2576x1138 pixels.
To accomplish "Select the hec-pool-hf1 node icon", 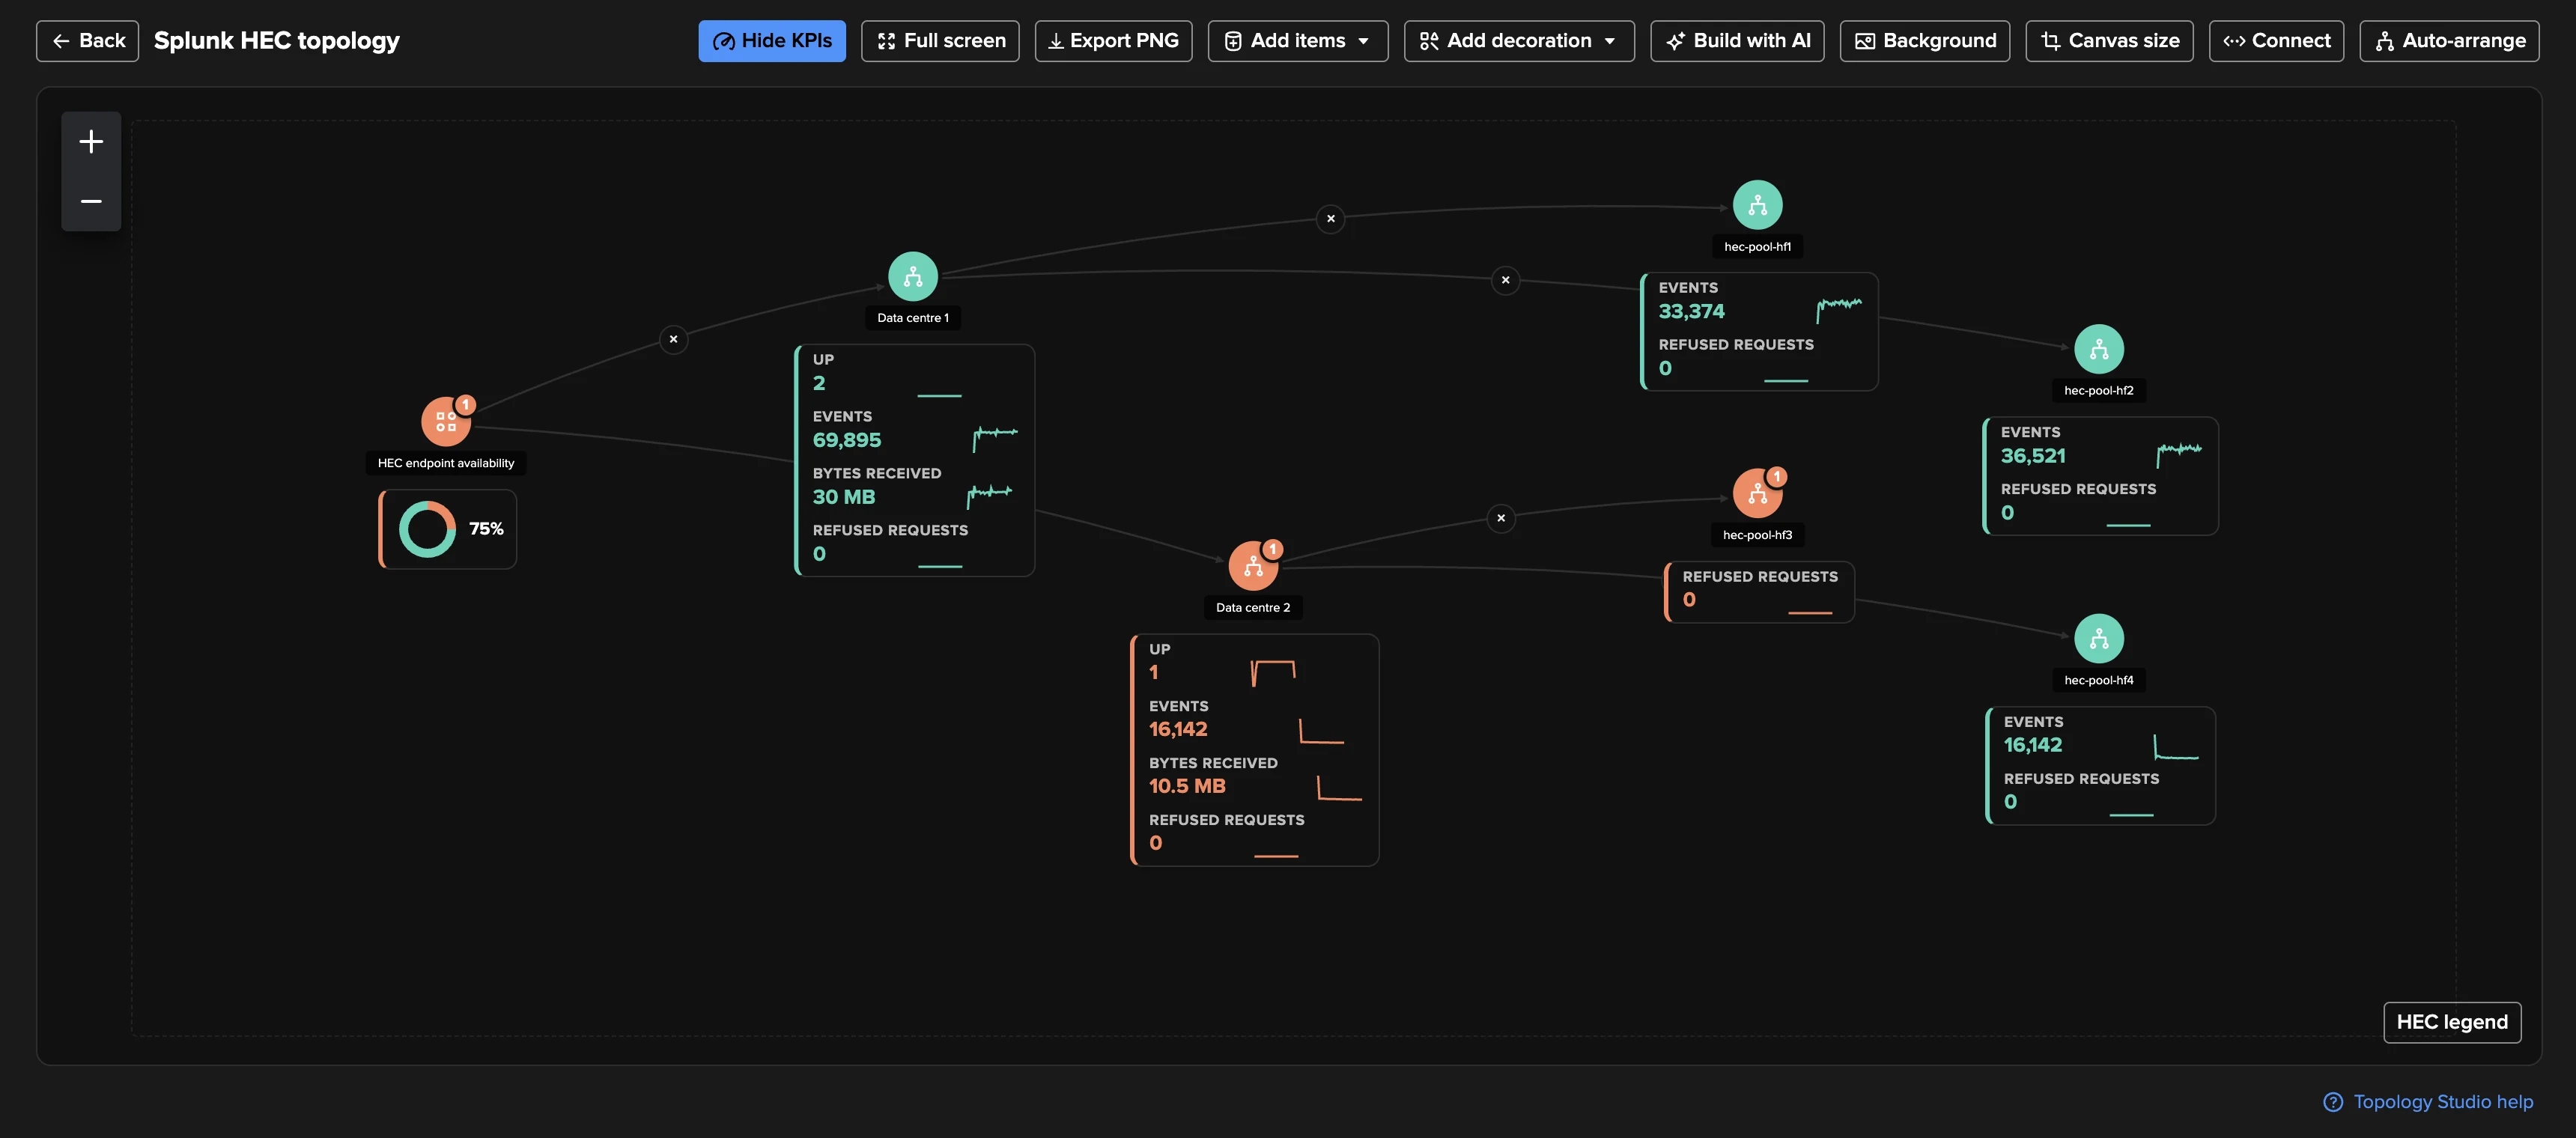I will point(1757,205).
